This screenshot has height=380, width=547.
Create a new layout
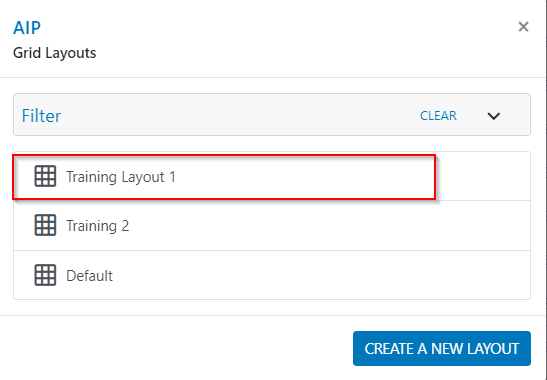point(442,349)
